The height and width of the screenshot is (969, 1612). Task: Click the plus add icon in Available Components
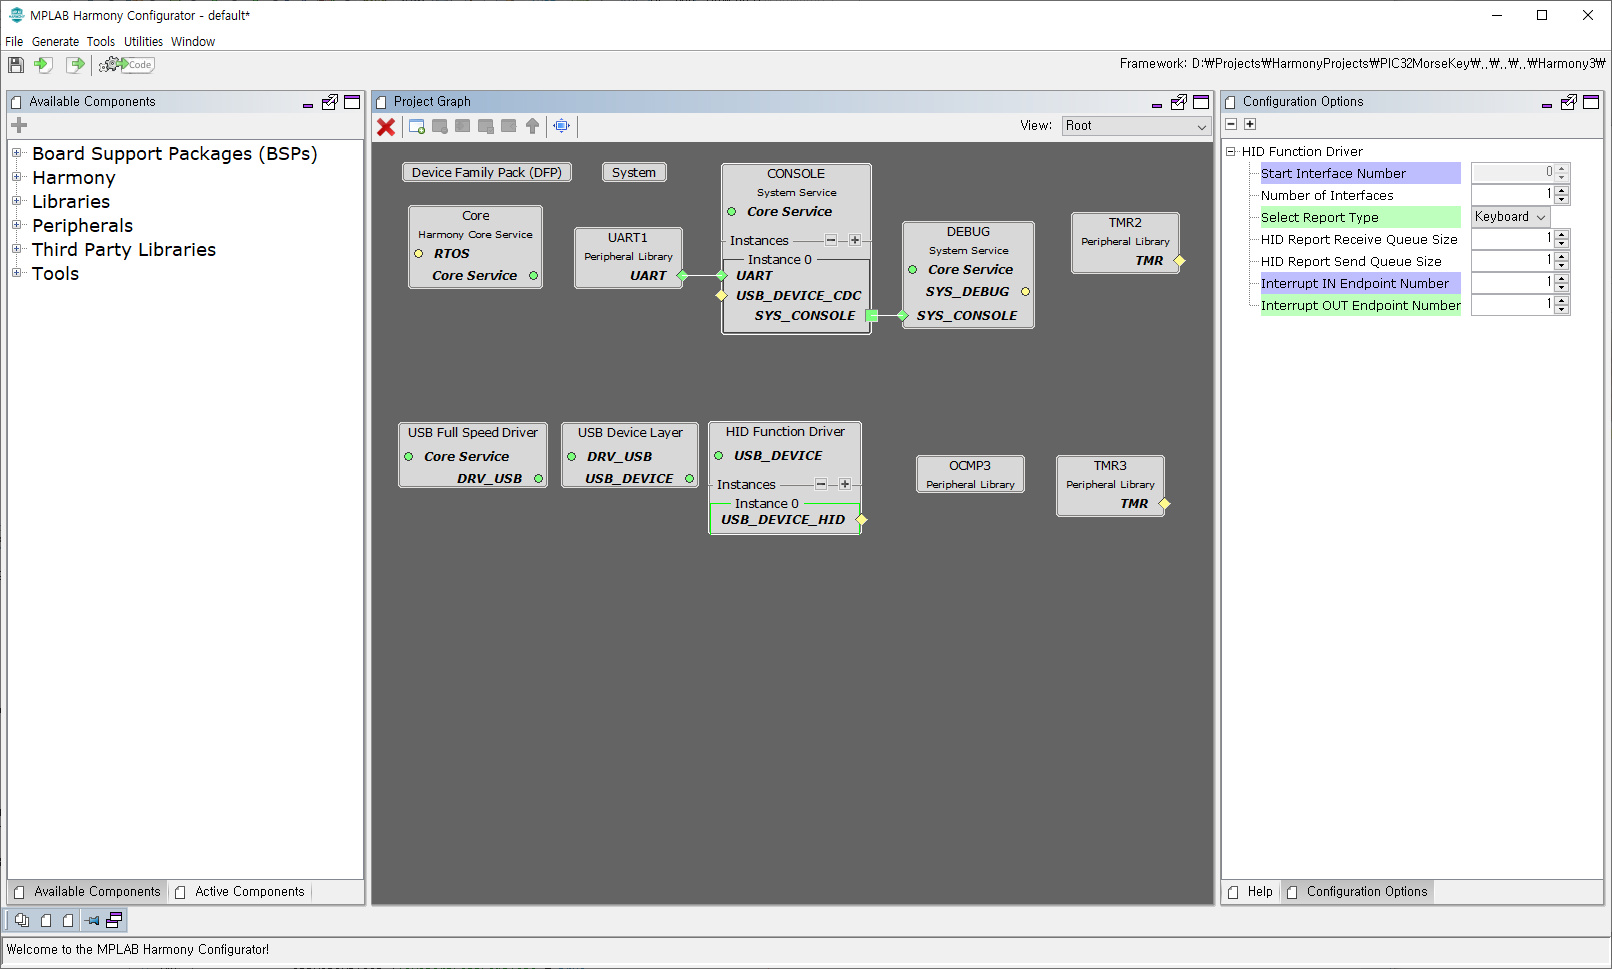[19, 125]
